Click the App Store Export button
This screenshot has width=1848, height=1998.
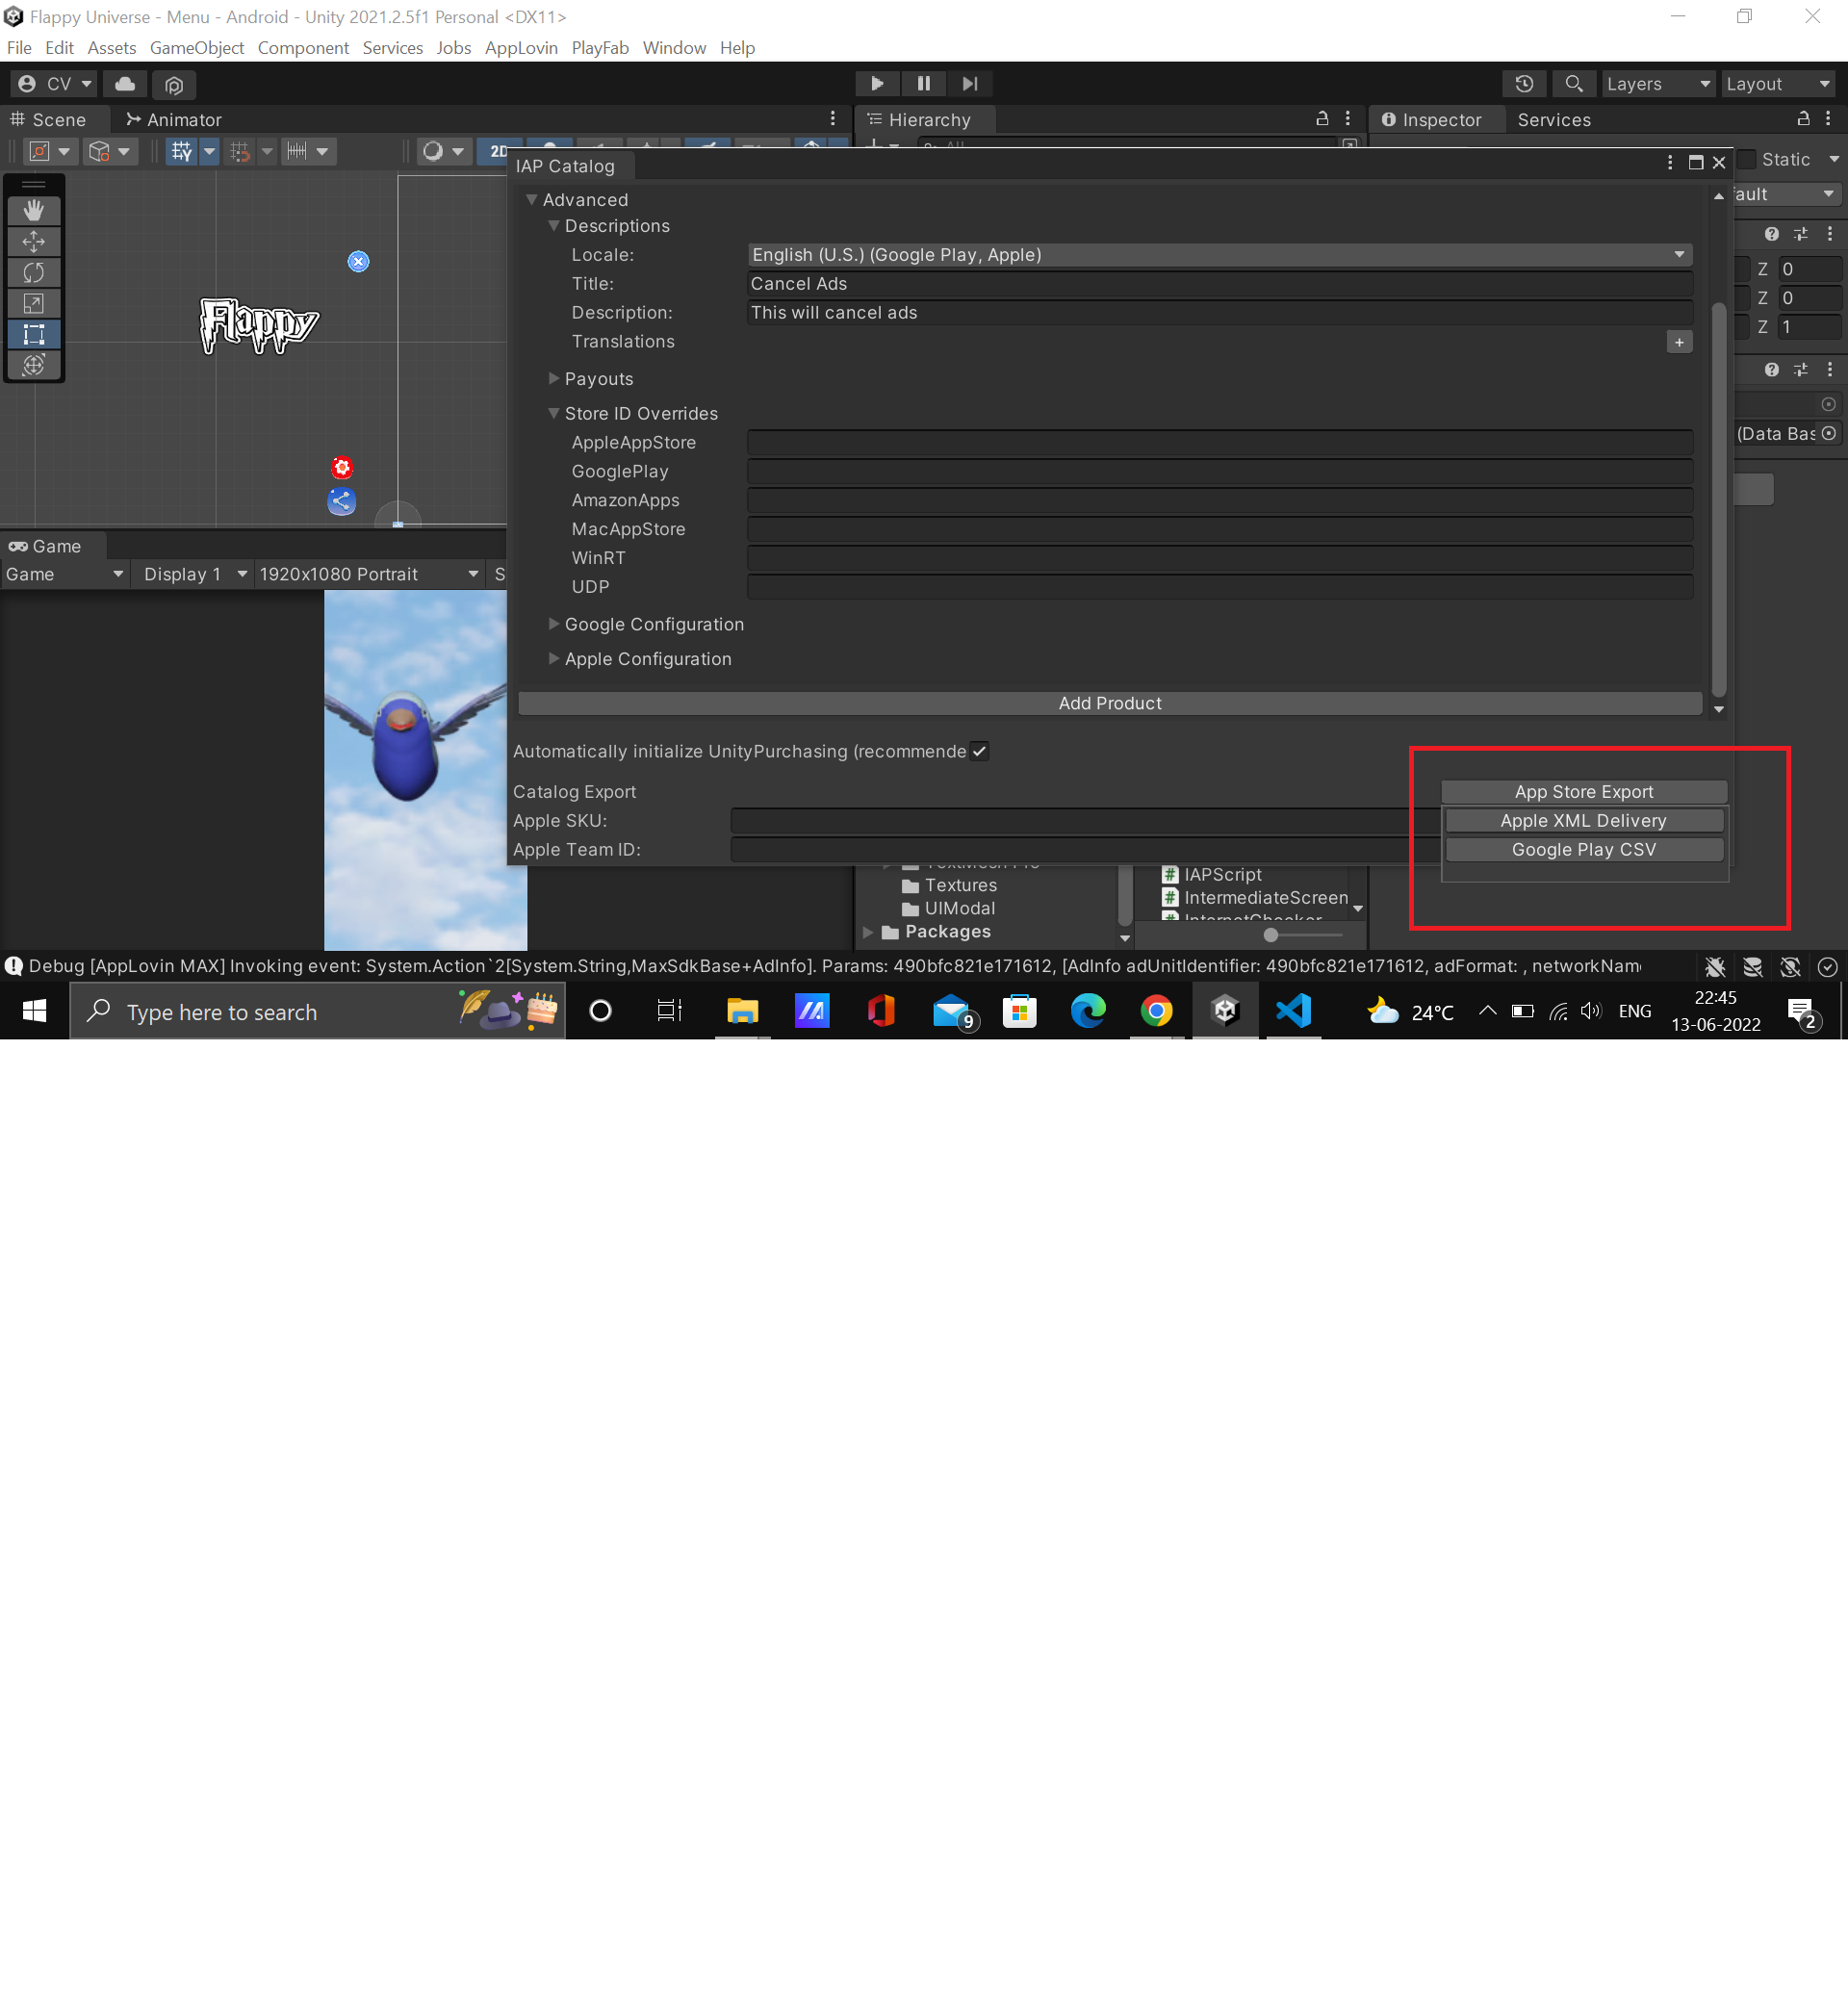coord(1584,792)
